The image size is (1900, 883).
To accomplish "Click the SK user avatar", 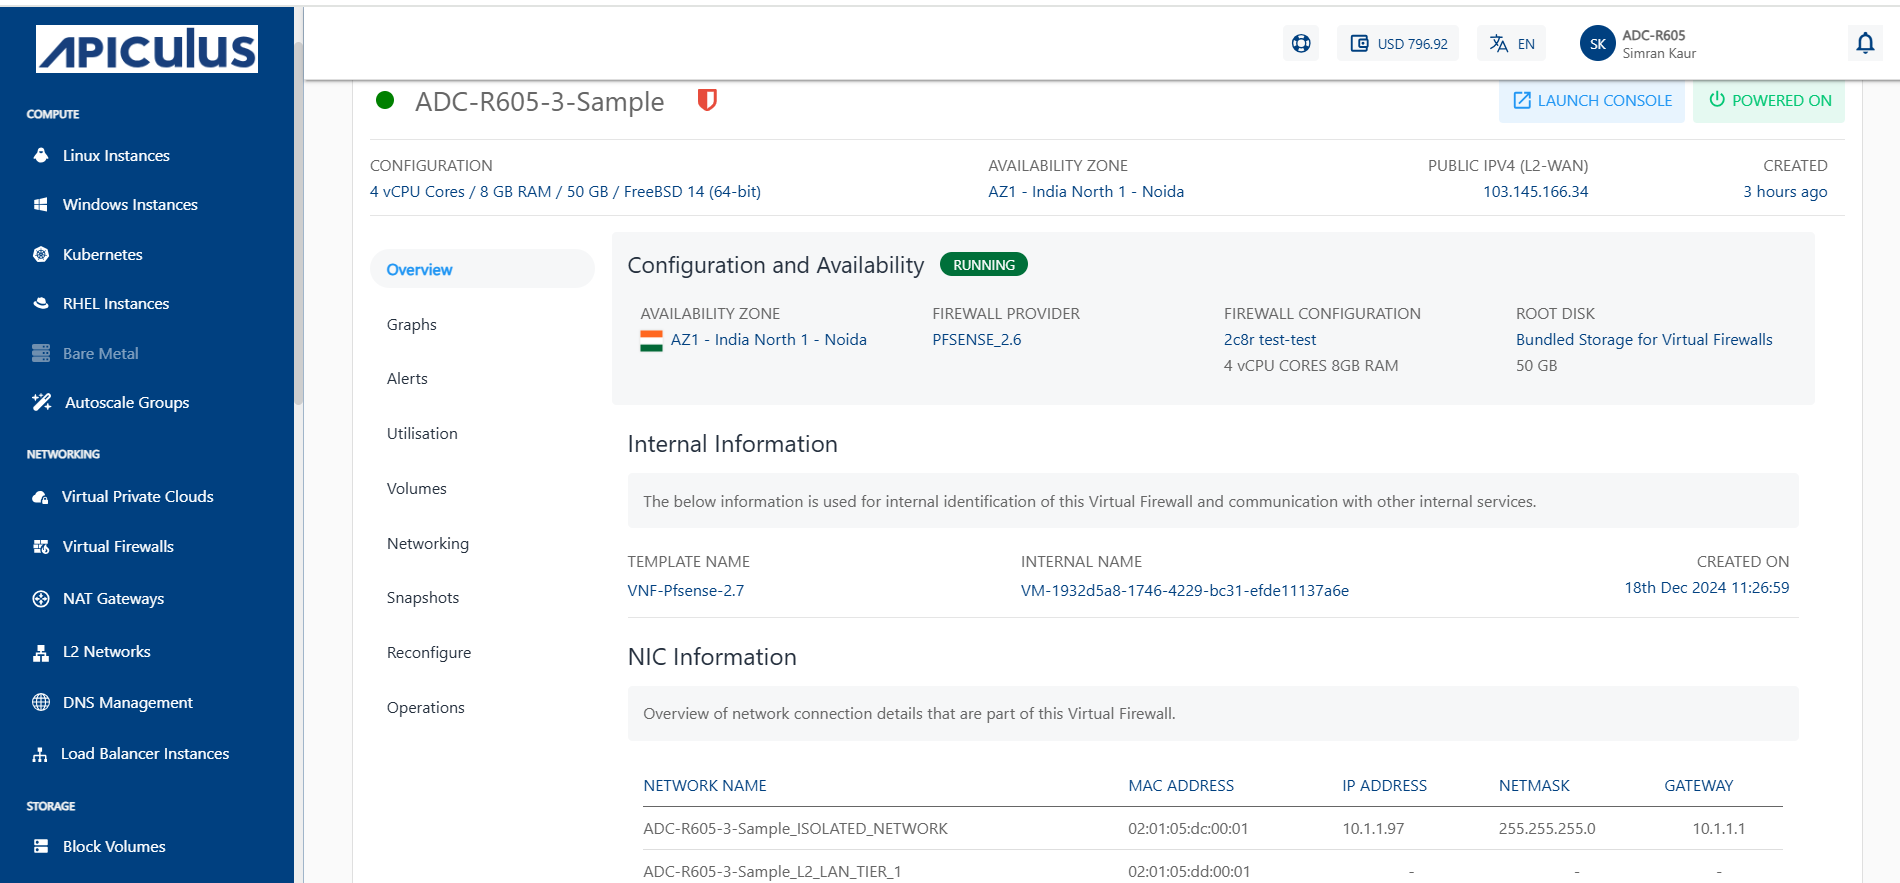I will coord(1597,44).
